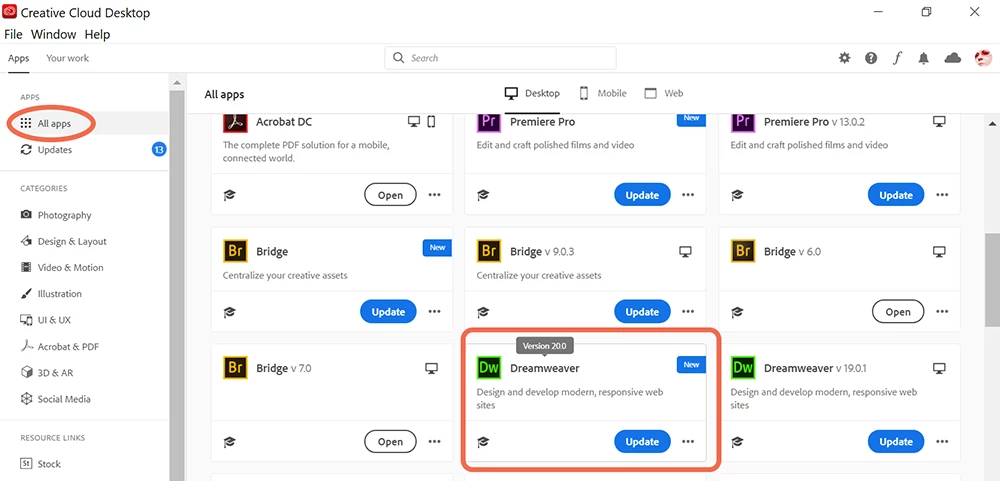The height and width of the screenshot is (481, 1000).
Task: Open tutorials icon on Acrobat DC card
Action: click(x=230, y=195)
